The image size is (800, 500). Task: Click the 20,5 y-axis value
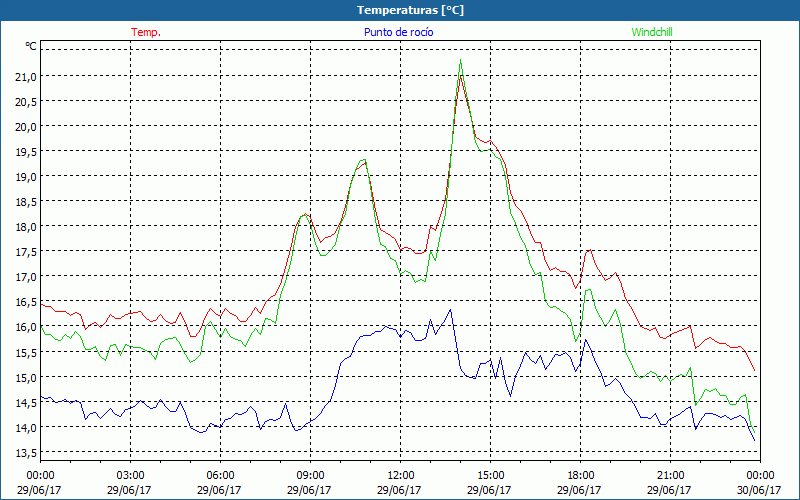point(26,102)
